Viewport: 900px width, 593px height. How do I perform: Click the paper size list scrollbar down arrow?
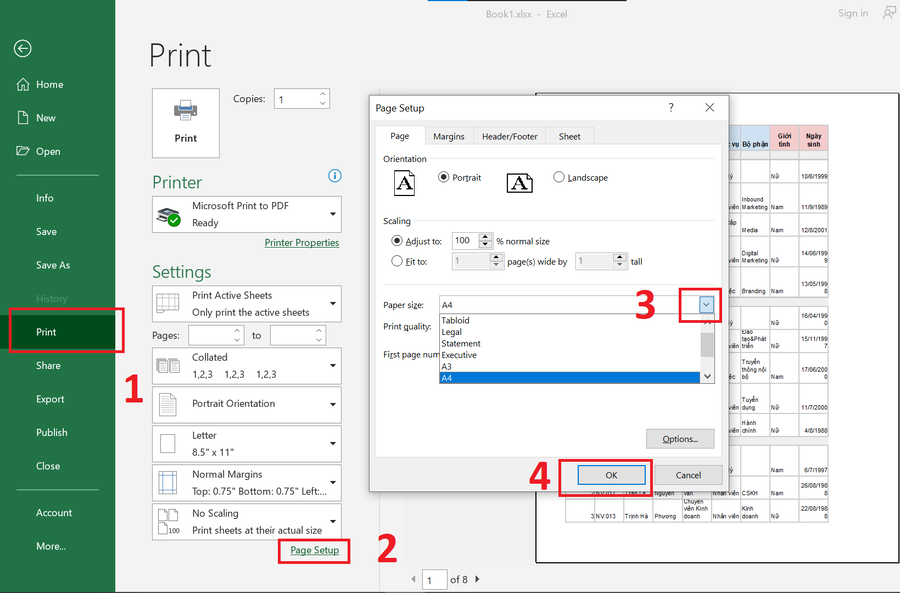click(x=707, y=377)
